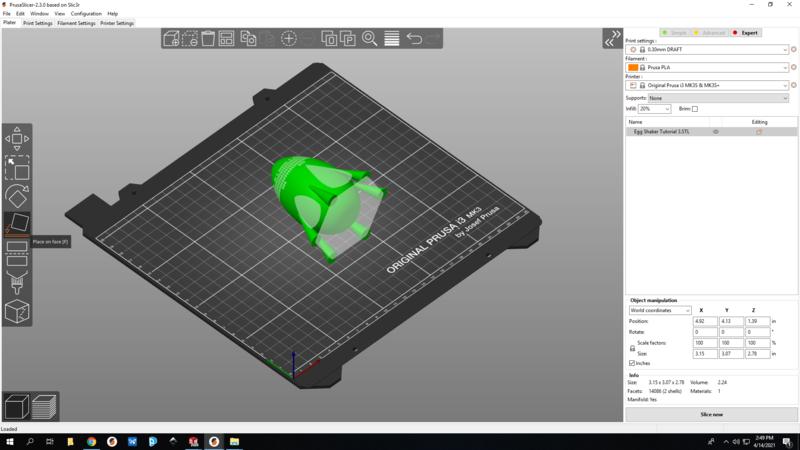The width and height of the screenshot is (800, 450).
Task: Open the Supports dropdown set to None
Action: click(x=718, y=98)
